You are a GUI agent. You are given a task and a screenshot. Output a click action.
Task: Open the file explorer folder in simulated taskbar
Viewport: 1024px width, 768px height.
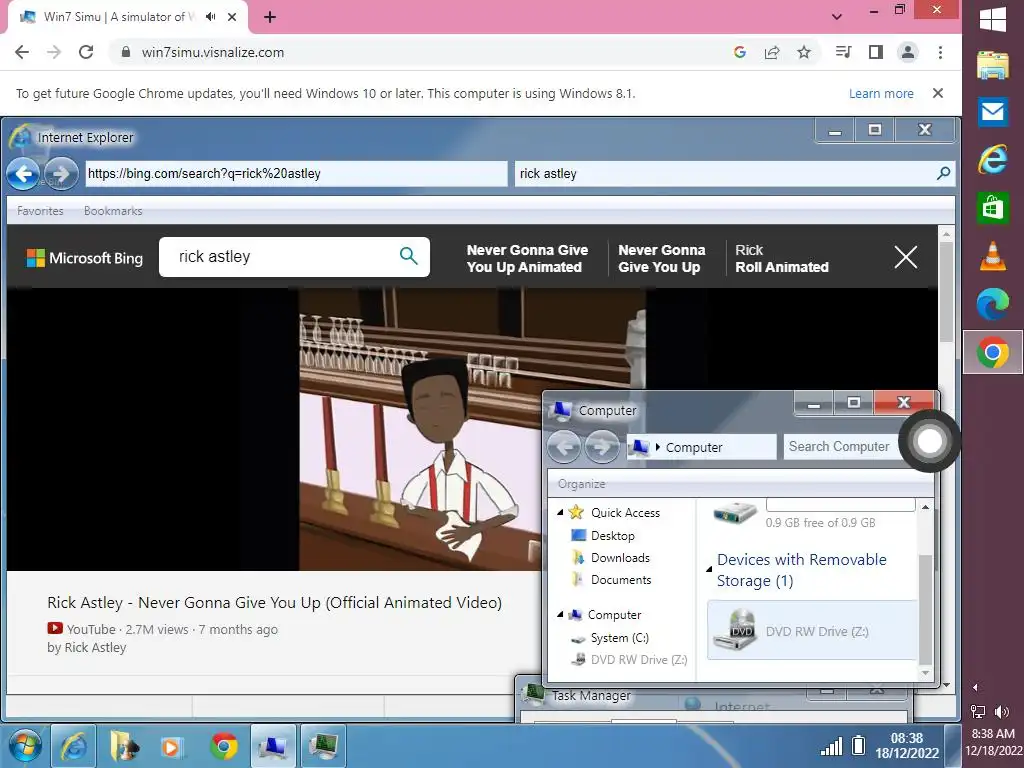point(123,746)
